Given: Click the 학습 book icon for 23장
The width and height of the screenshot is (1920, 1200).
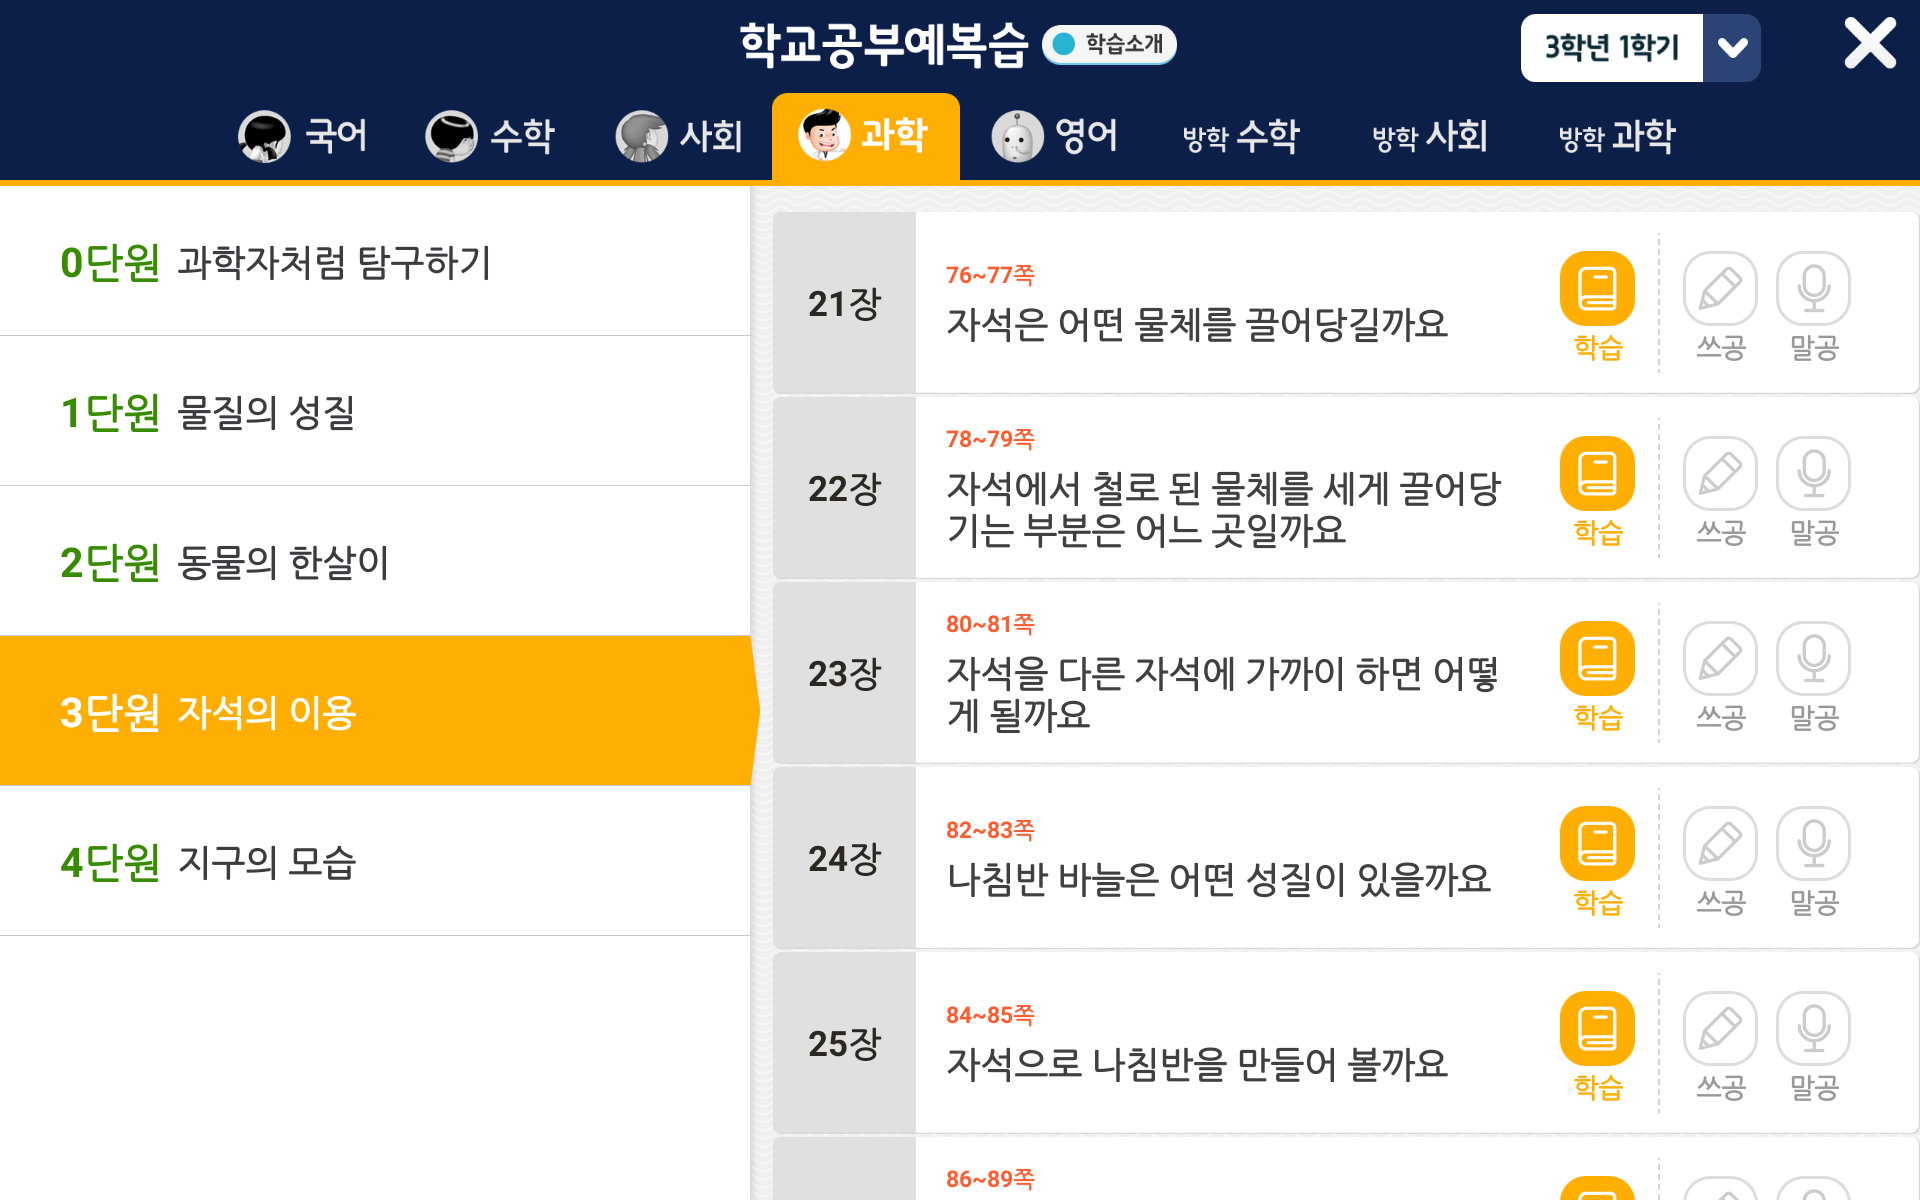Looking at the screenshot, I should click(1597, 660).
